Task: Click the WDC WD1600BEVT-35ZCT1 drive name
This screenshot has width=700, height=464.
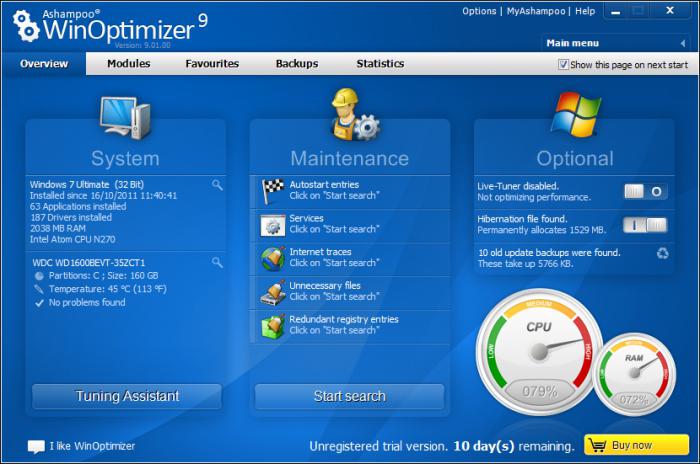Action: click(88, 263)
